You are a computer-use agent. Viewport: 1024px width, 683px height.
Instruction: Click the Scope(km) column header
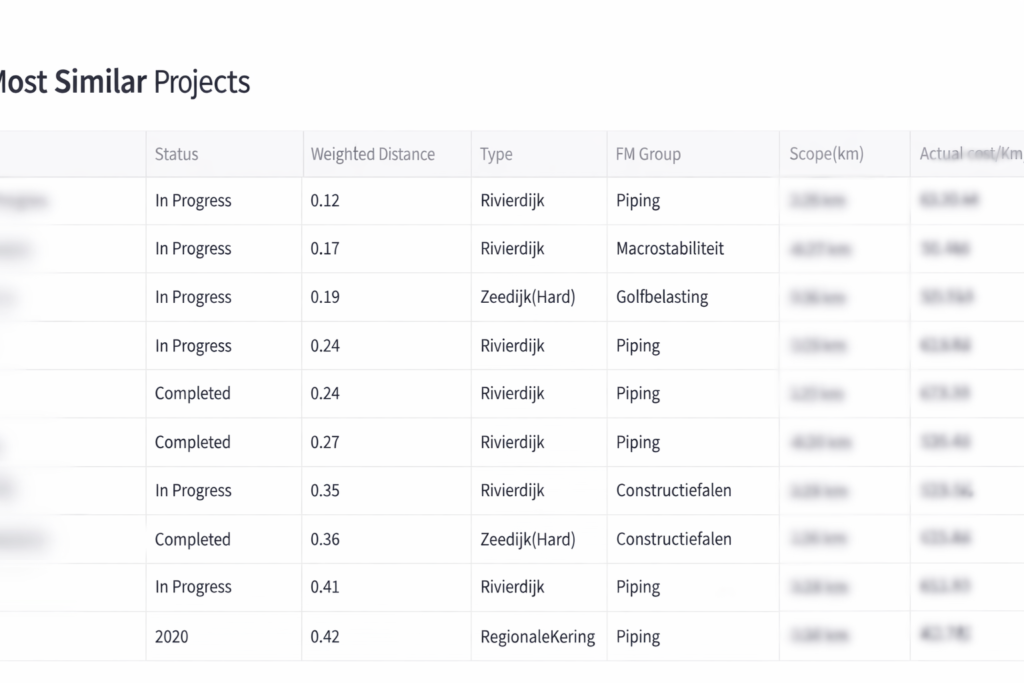coord(826,154)
